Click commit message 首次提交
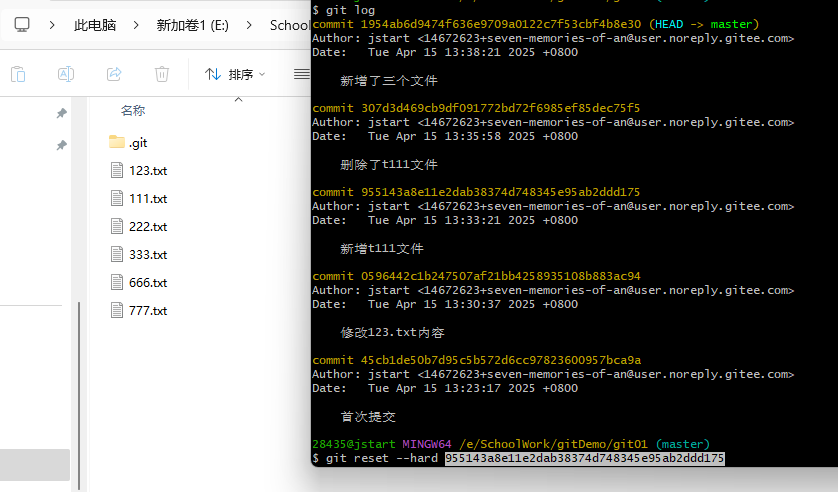The image size is (838, 492). tap(368, 416)
